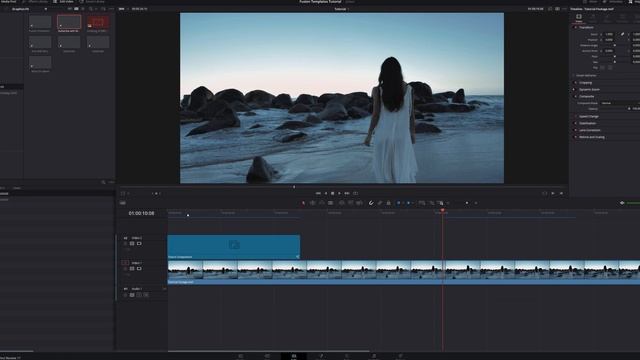Click the 01:00:10:08 timeline timecode field
This screenshot has width=640, height=360.
point(141,213)
